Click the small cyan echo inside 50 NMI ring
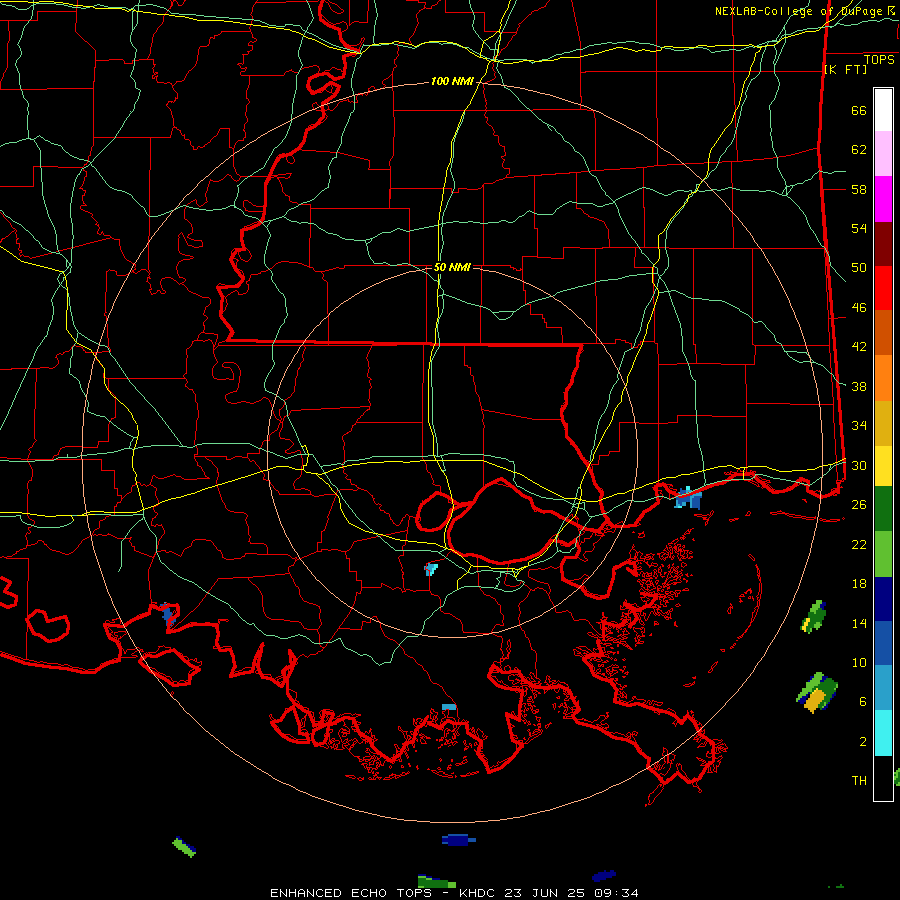Viewport: 900px width, 900px height. pyautogui.click(x=430, y=569)
